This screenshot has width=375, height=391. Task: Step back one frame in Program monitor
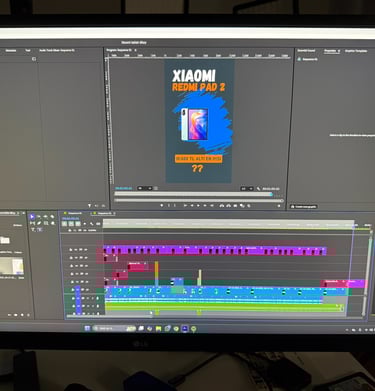(x=192, y=205)
